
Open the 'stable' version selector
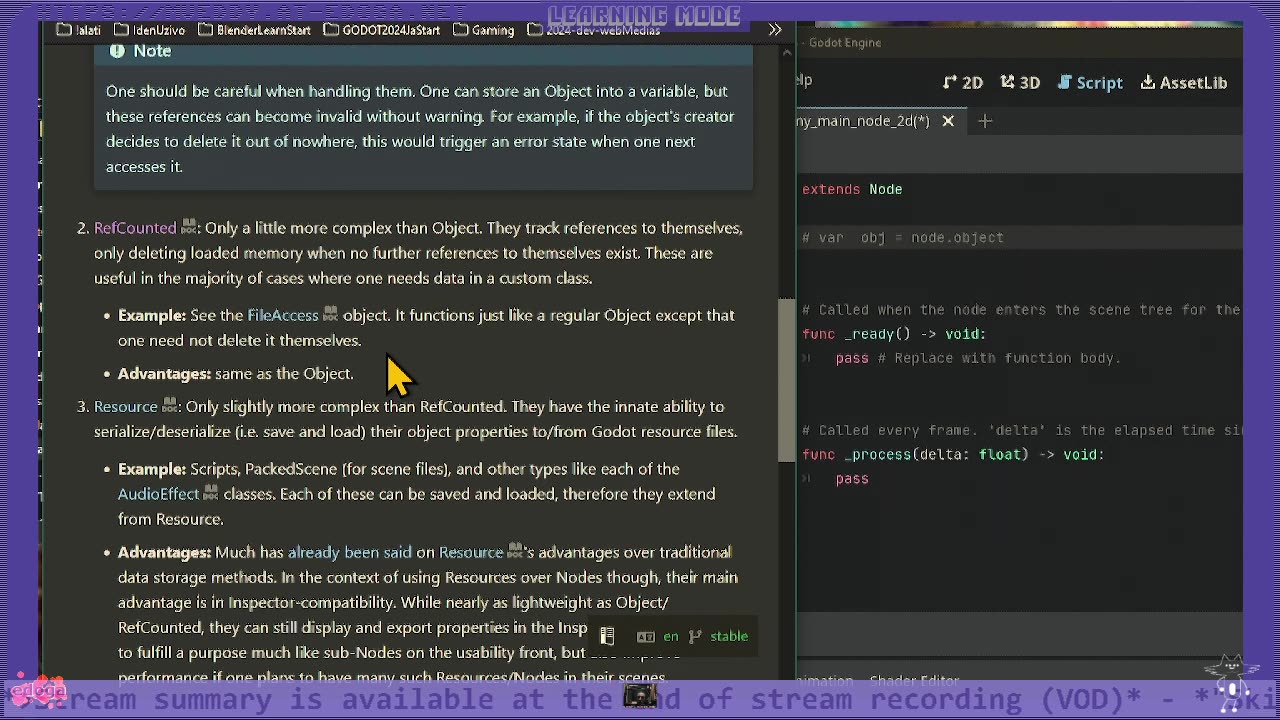729,636
